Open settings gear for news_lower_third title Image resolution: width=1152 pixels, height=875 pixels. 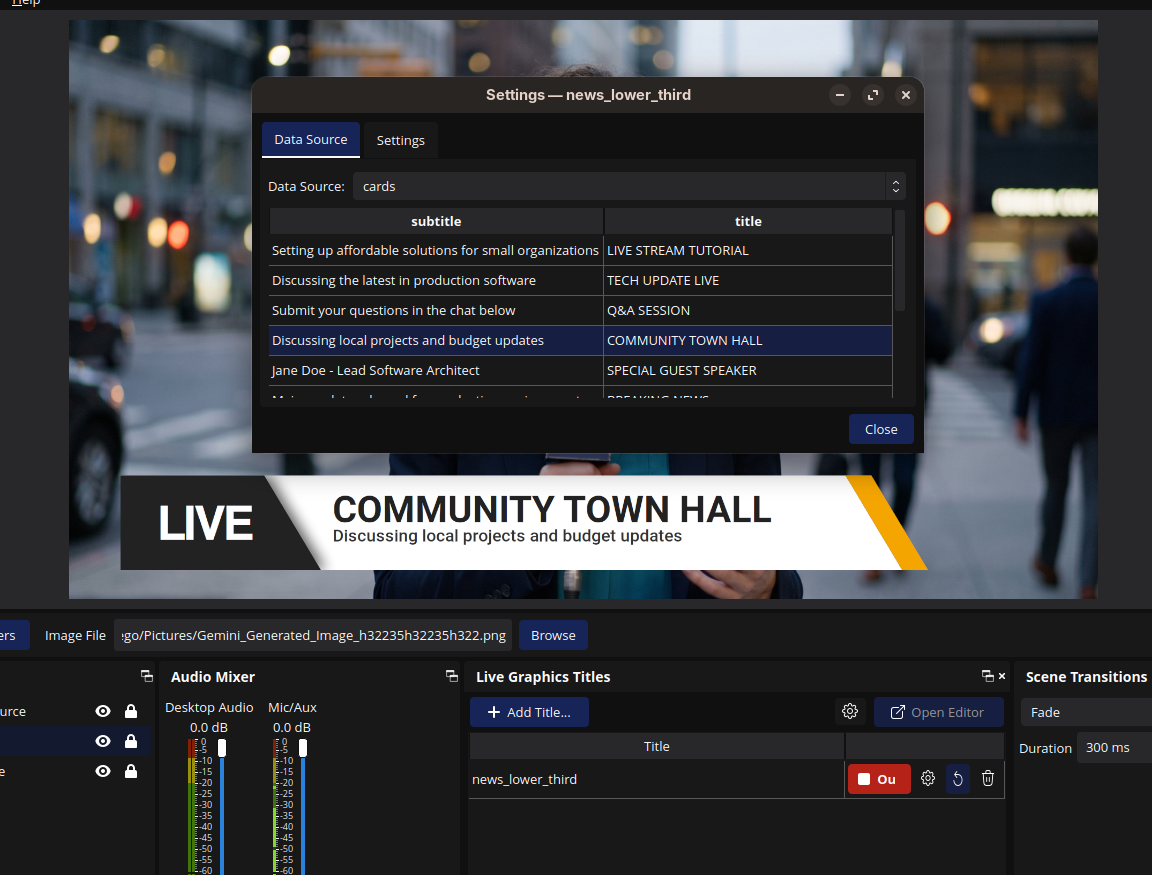point(928,779)
